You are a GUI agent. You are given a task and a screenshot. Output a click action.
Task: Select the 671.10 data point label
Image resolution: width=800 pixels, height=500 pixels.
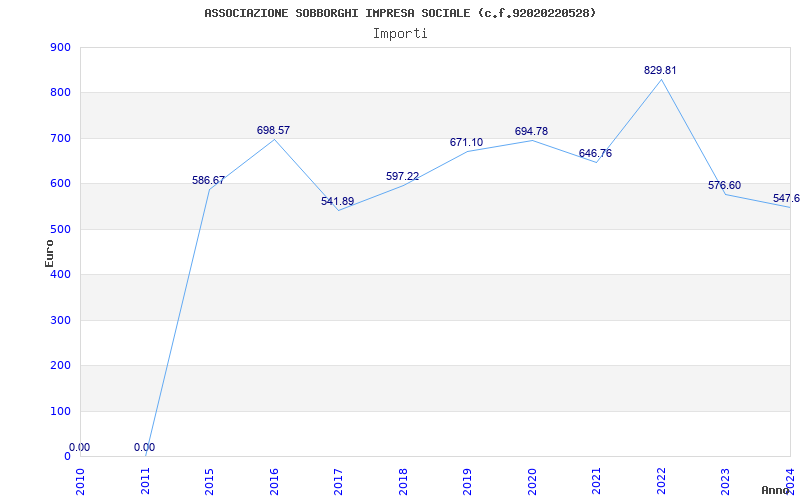(x=466, y=142)
